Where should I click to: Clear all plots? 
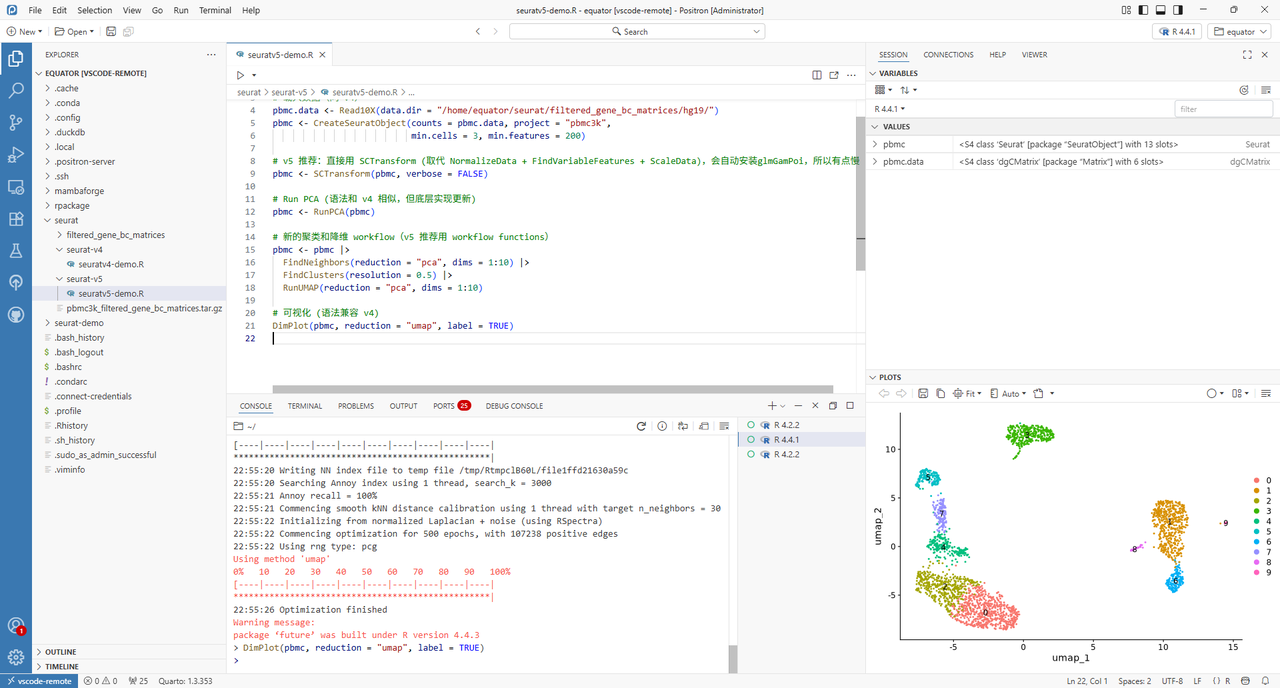click(x=1266, y=394)
